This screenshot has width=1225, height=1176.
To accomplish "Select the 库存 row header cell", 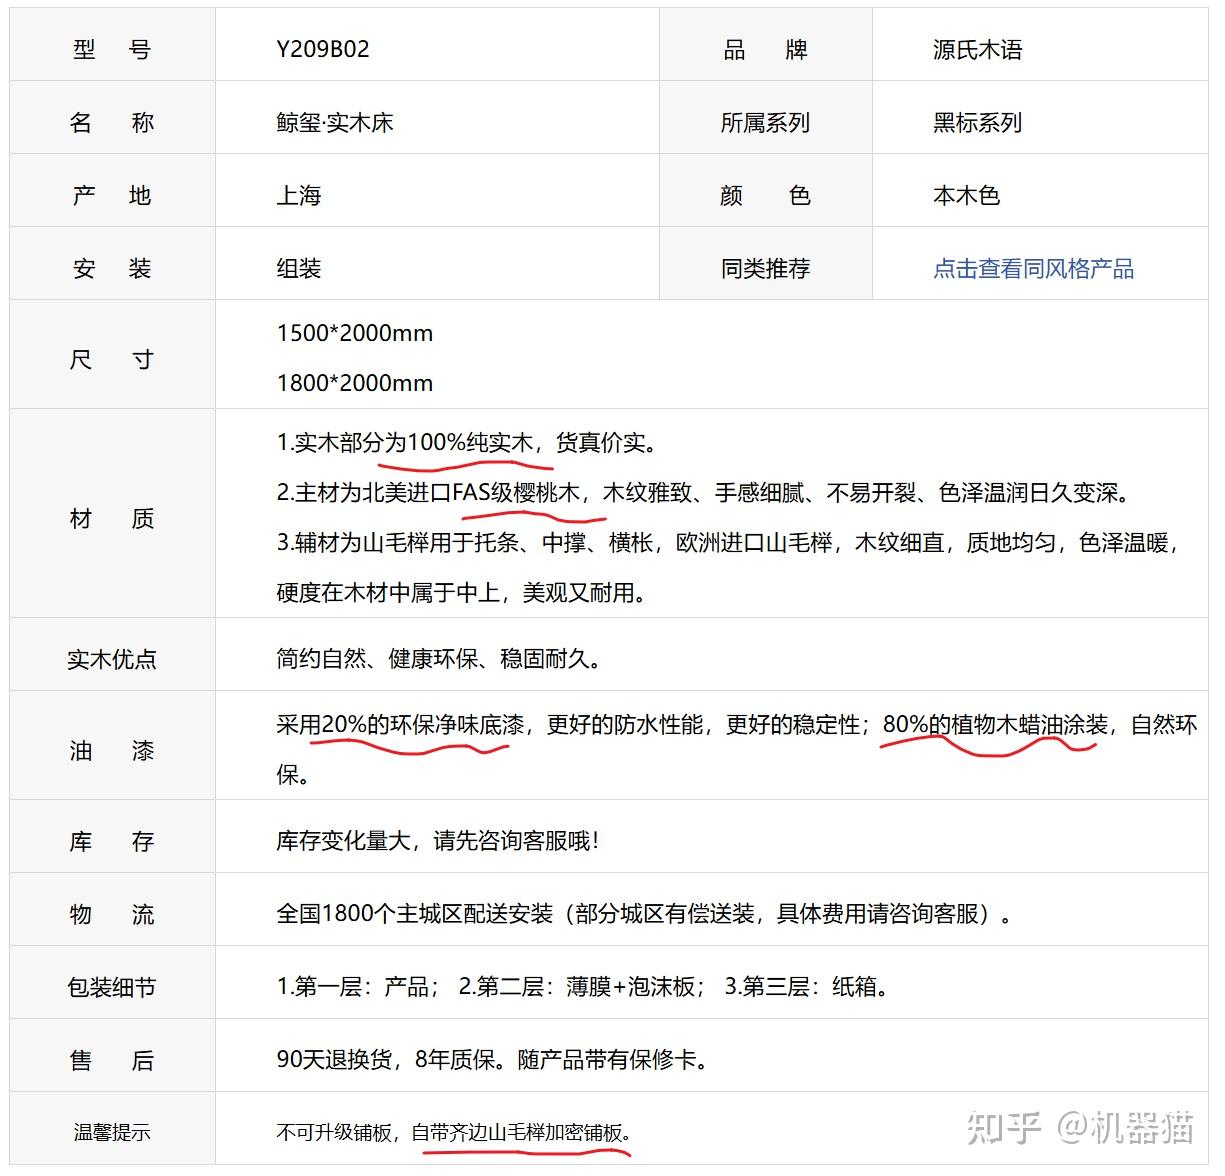I will (110, 841).
